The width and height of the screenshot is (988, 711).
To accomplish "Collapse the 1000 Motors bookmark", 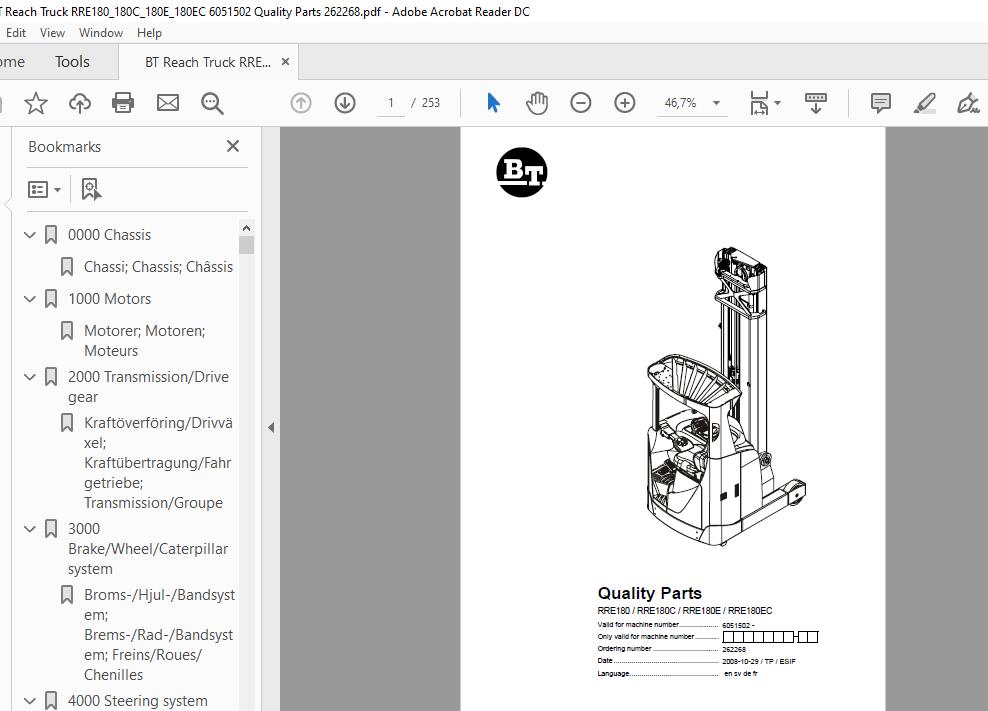I will pos(30,299).
